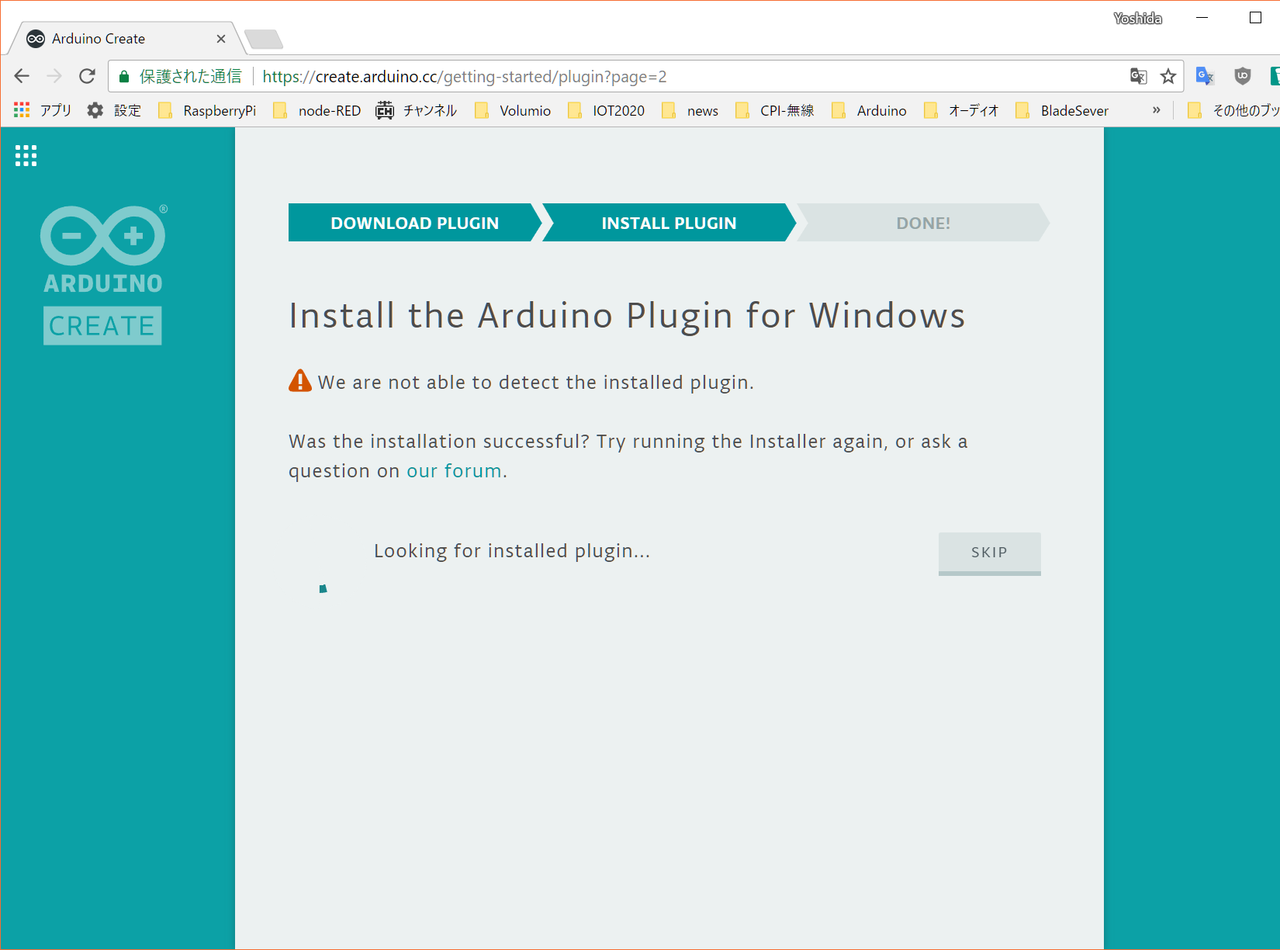The height and width of the screenshot is (950, 1280).
Task: Click the Arduino Create logo
Action: pyautogui.click(x=102, y=275)
